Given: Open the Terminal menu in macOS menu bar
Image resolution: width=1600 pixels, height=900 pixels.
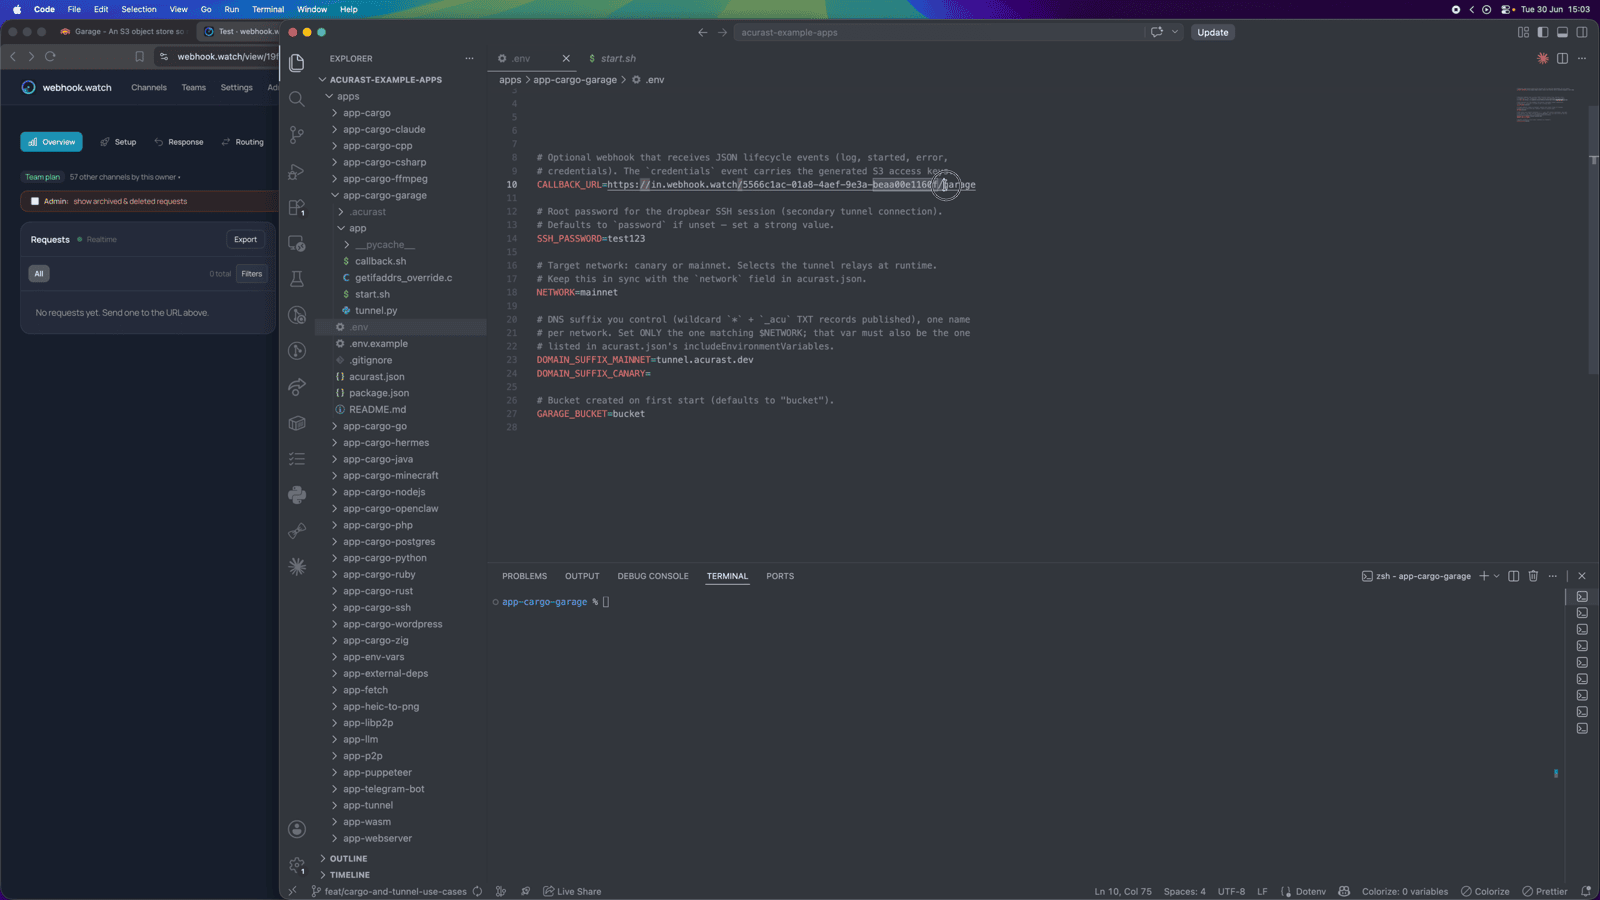Looking at the screenshot, I should (x=268, y=9).
